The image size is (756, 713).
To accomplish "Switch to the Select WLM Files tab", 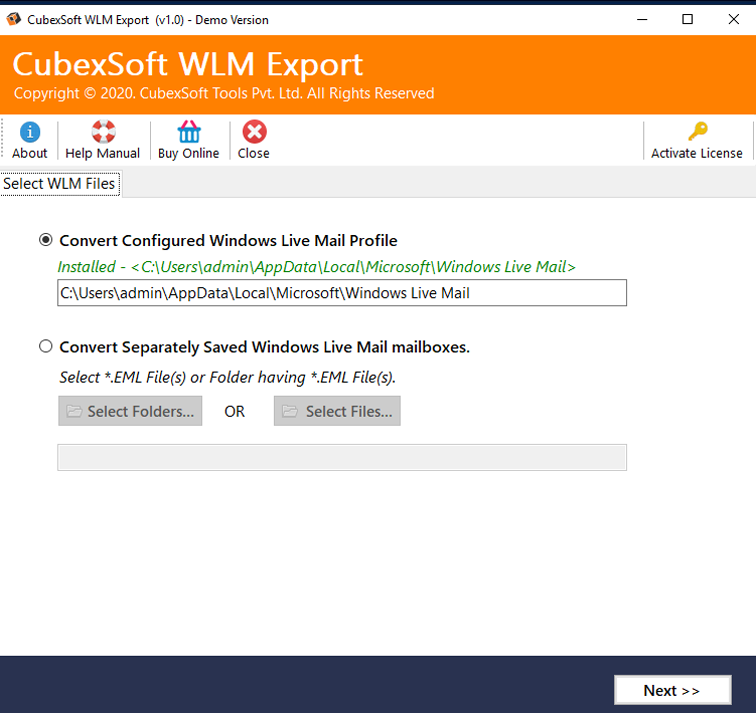I will tap(60, 184).
